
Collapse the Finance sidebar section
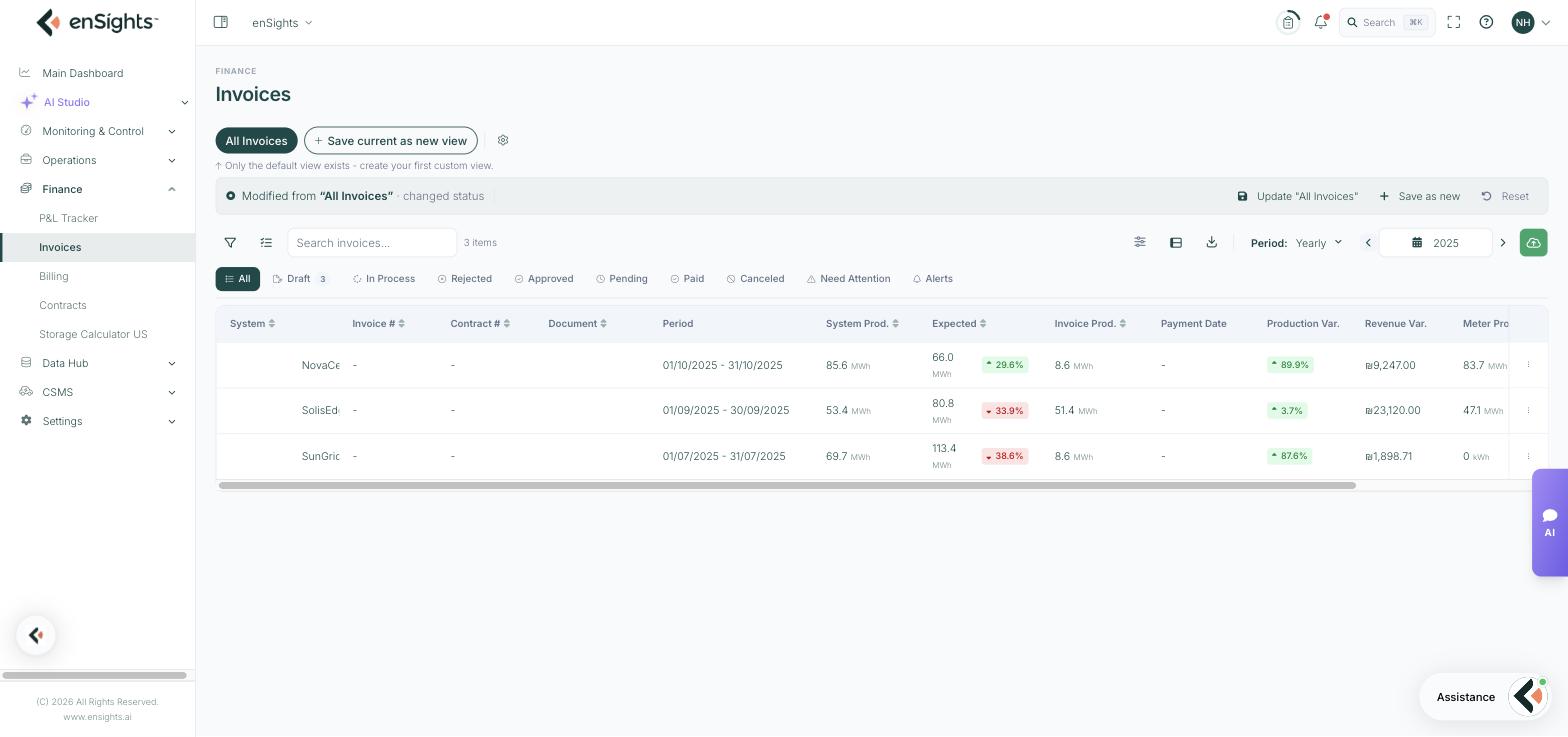pyautogui.click(x=97, y=189)
